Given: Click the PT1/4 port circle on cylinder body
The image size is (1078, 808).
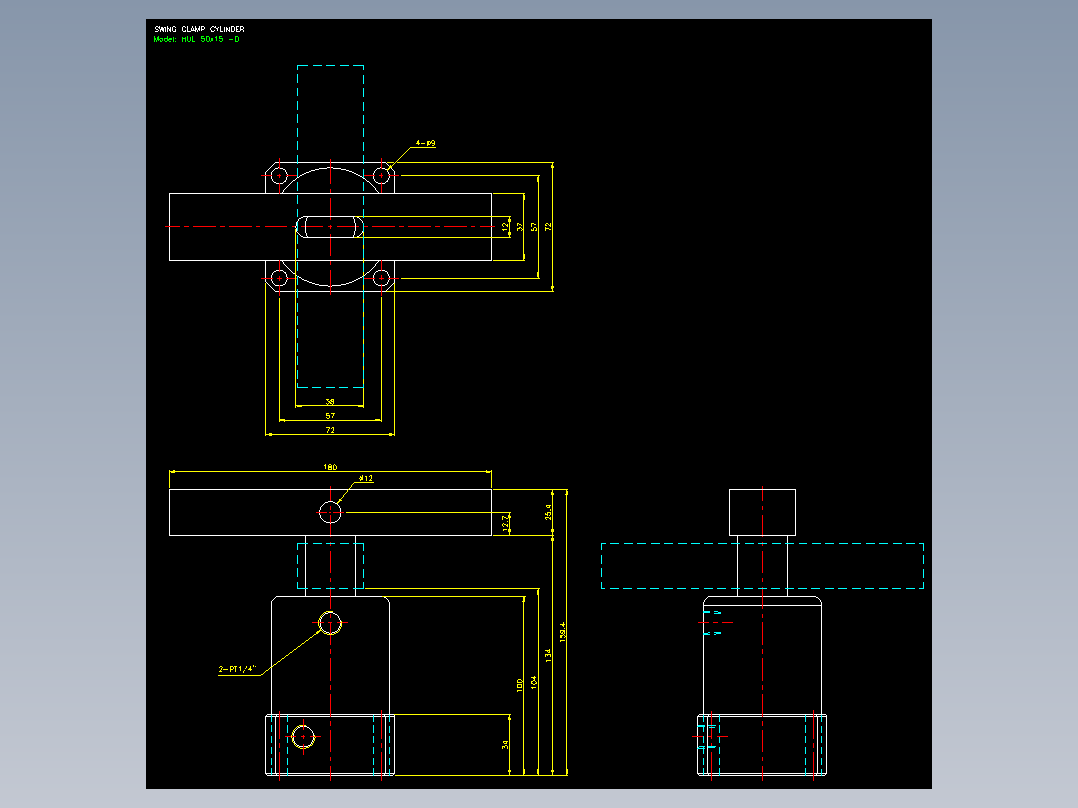Looking at the screenshot, I should [x=330, y=623].
